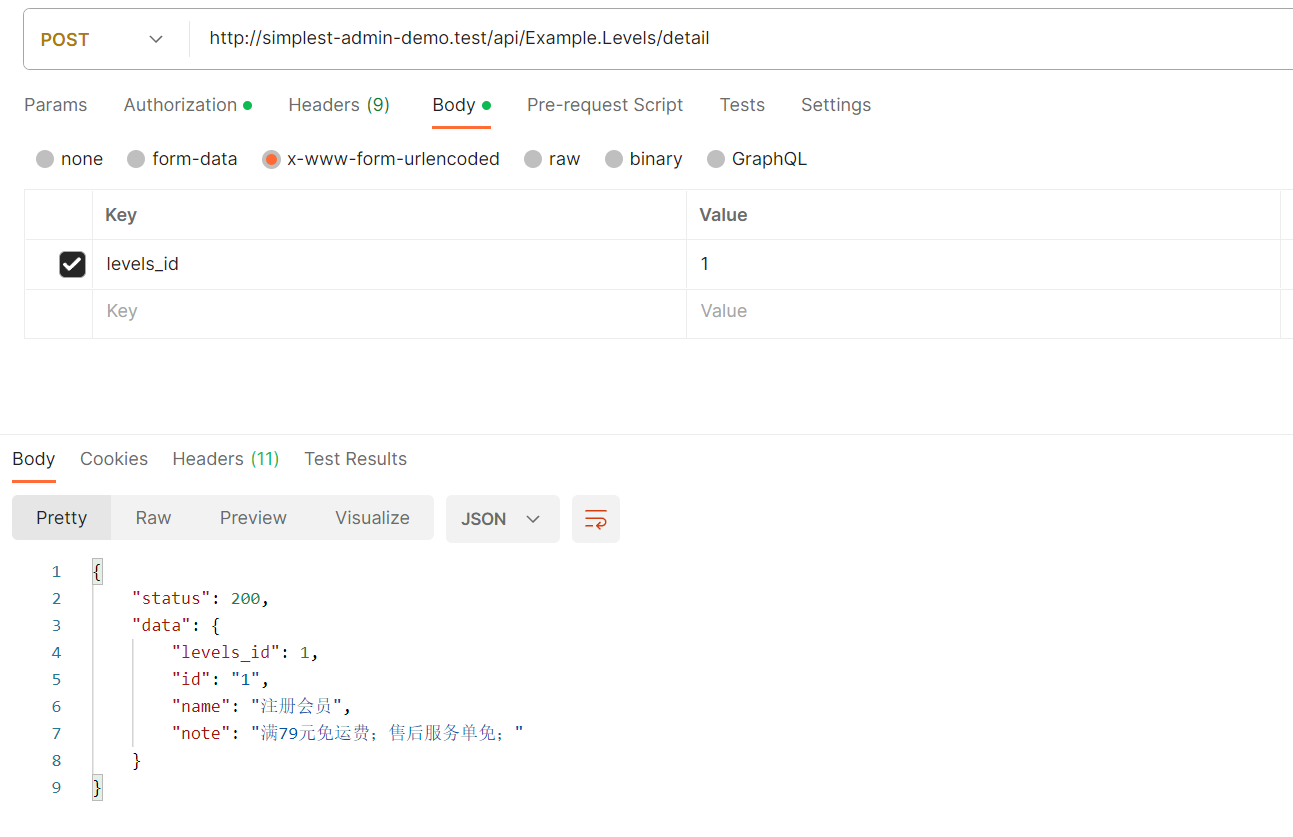The width and height of the screenshot is (1293, 837).
Task: Expand the JSON format dropdown
Action: coord(501,519)
